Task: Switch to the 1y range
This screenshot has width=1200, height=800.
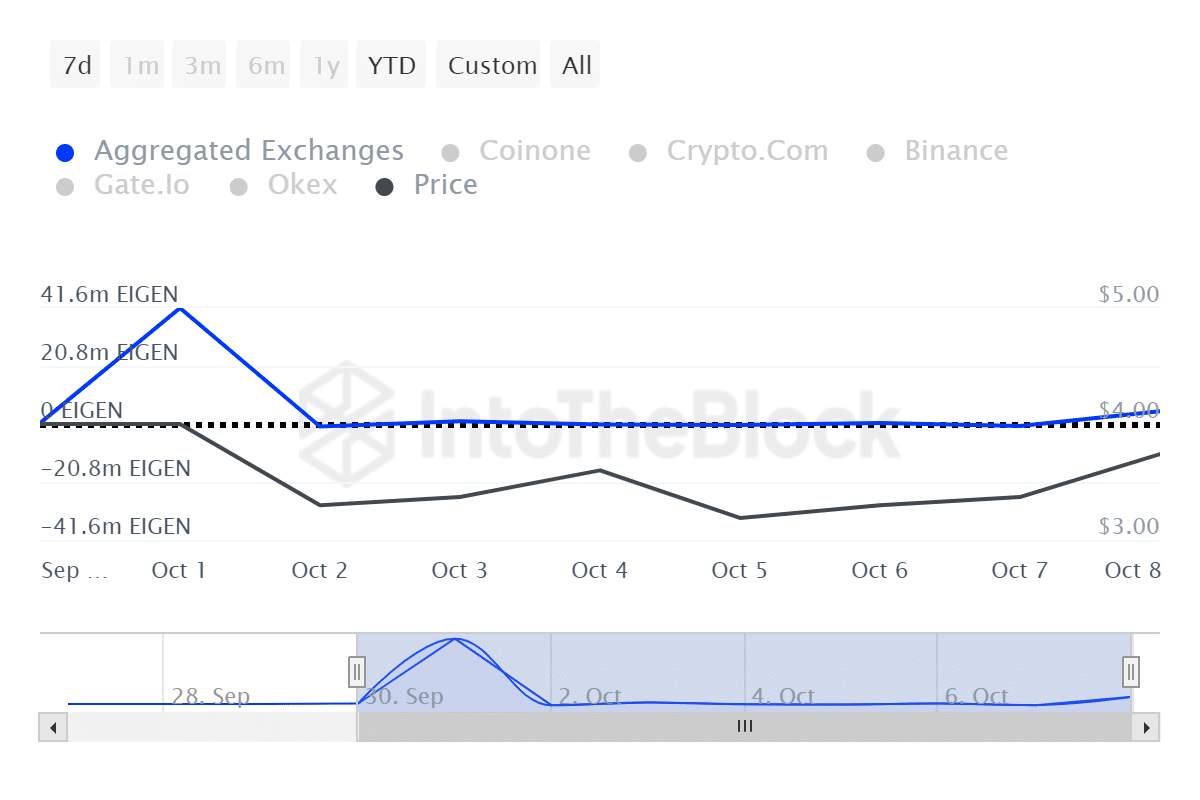Action: (x=323, y=64)
